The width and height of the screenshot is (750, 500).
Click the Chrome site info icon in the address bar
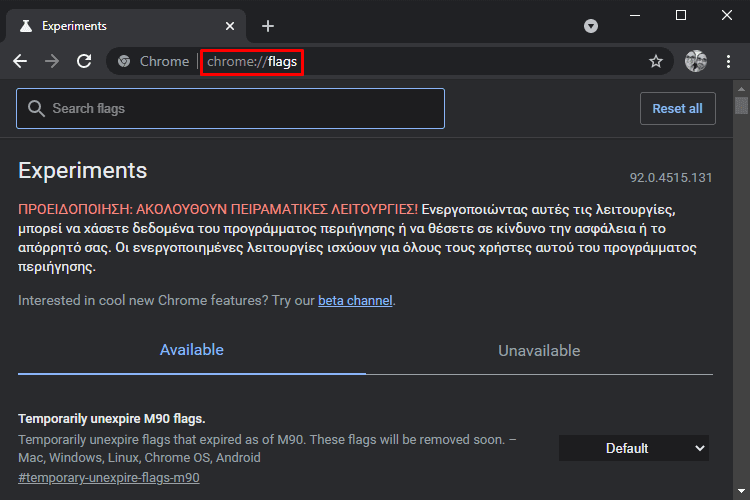(124, 61)
